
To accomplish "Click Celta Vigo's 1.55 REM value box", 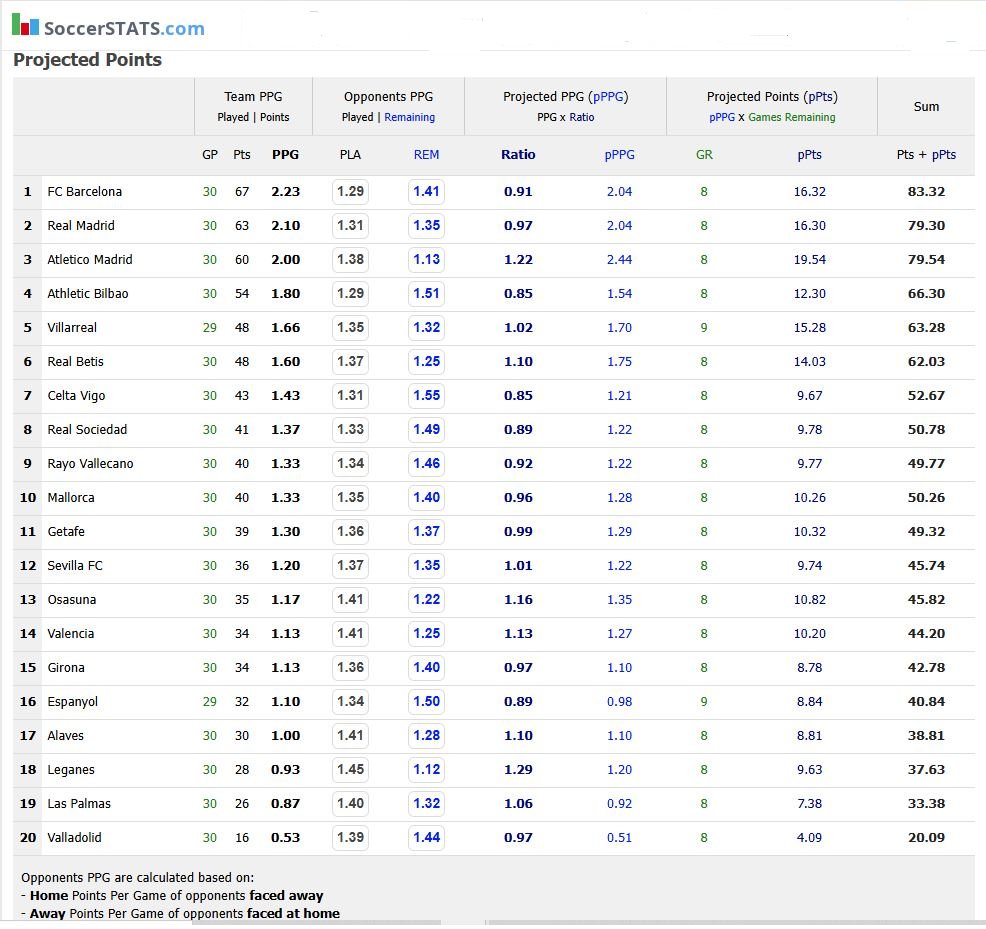I will click(x=426, y=396).
